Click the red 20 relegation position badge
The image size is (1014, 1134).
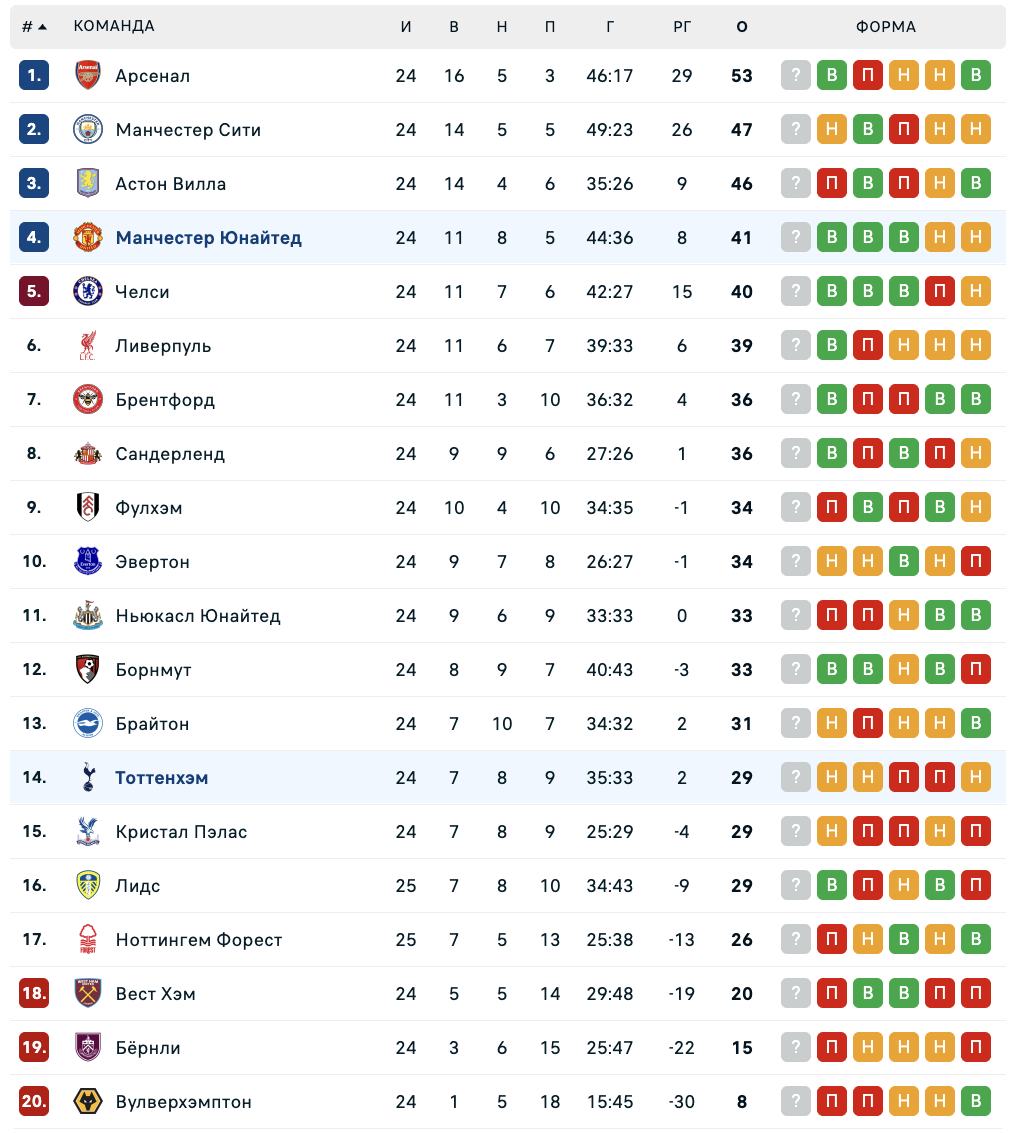tap(34, 1102)
